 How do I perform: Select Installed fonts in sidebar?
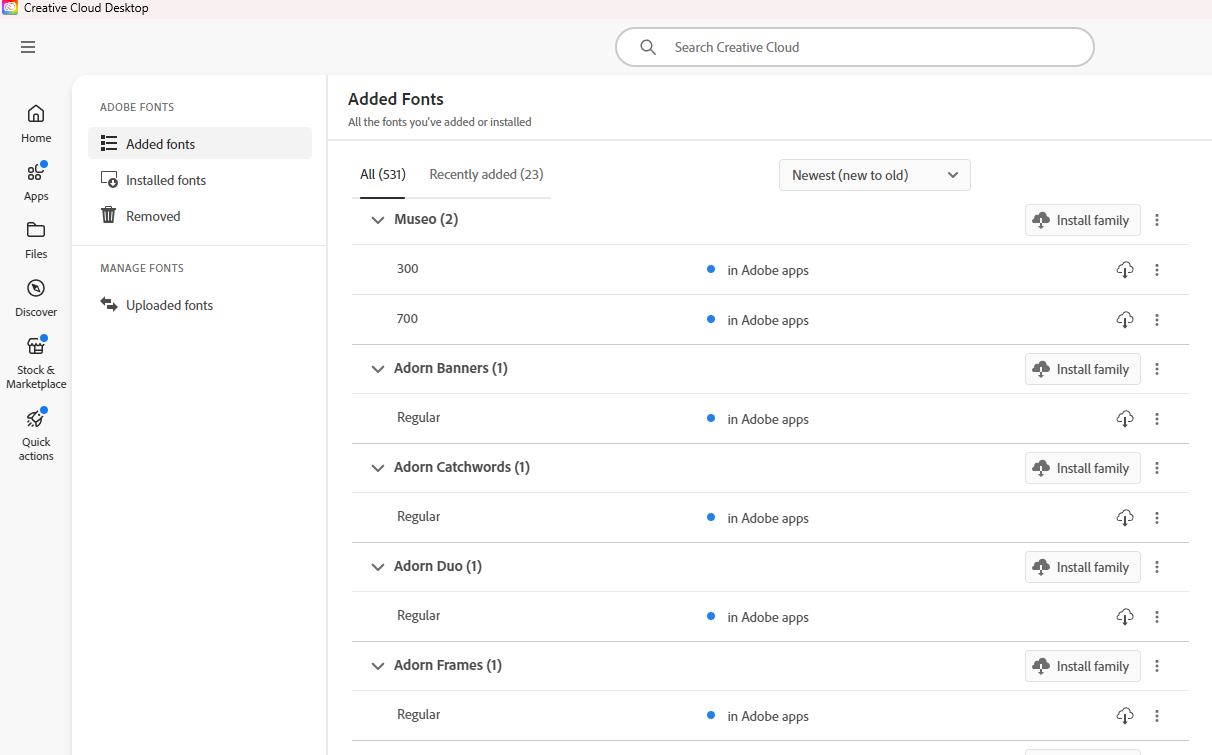point(166,180)
